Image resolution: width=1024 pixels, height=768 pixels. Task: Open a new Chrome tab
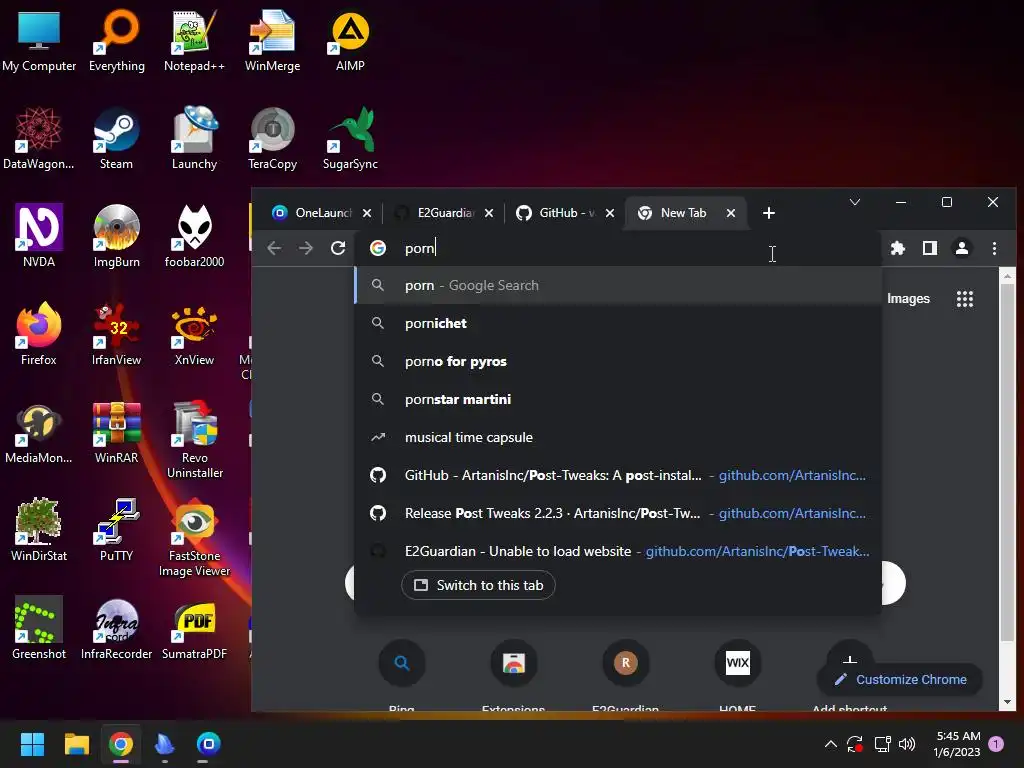point(769,213)
